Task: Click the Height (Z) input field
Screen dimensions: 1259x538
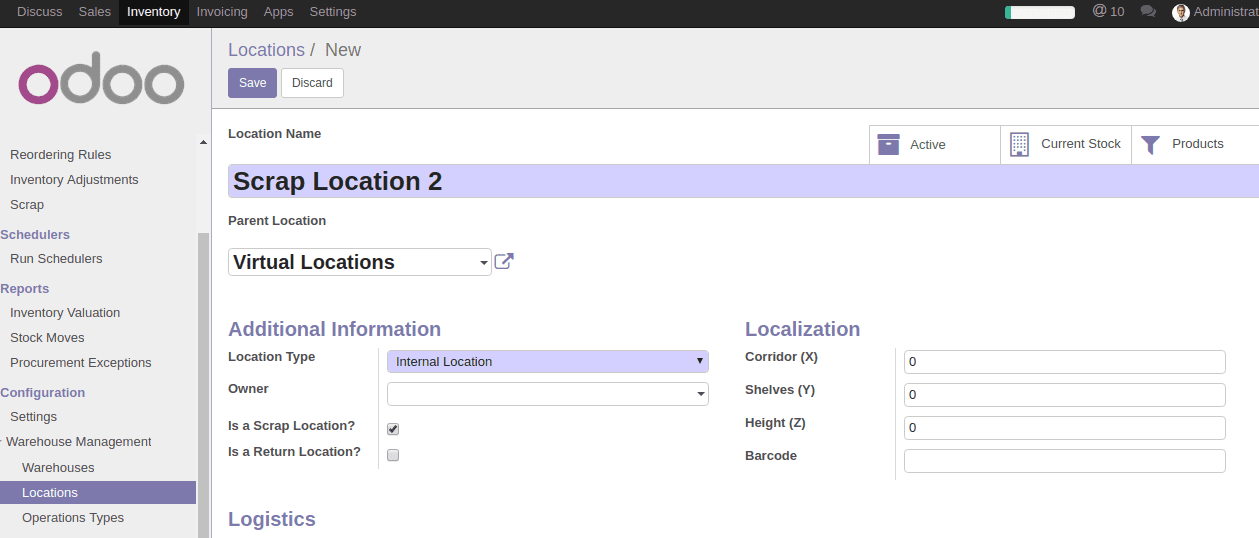Action: (1065, 428)
